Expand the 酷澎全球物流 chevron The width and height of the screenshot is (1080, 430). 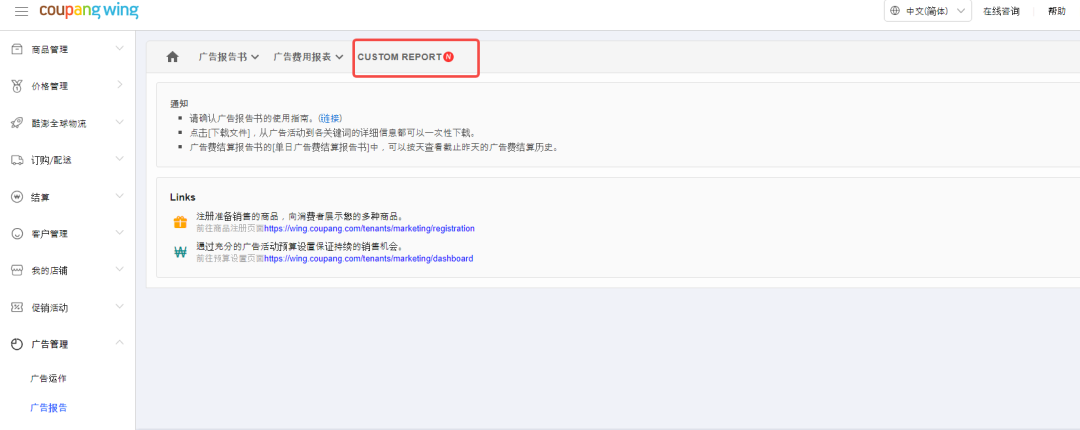tap(120, 122)
